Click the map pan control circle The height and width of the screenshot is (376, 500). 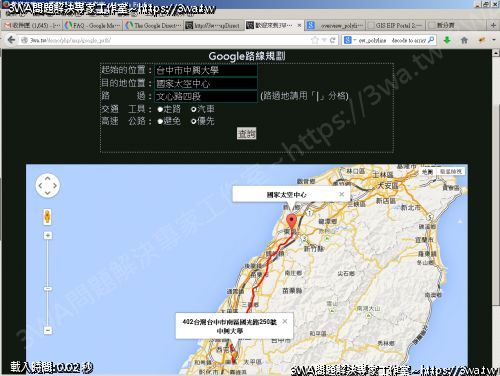(x=48, y=186)
